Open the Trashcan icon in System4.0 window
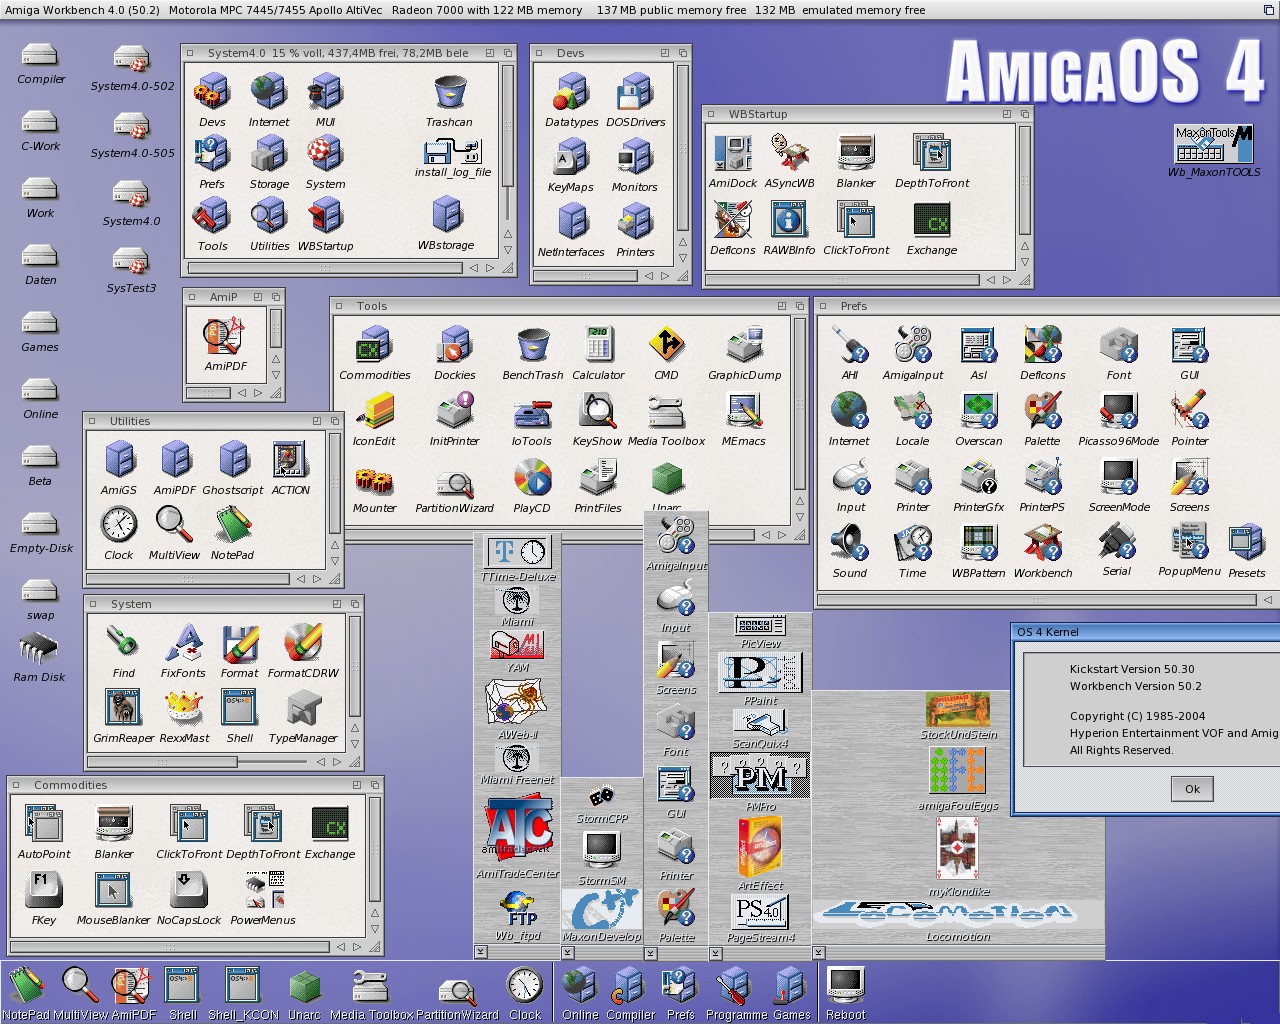 point(450,94)
